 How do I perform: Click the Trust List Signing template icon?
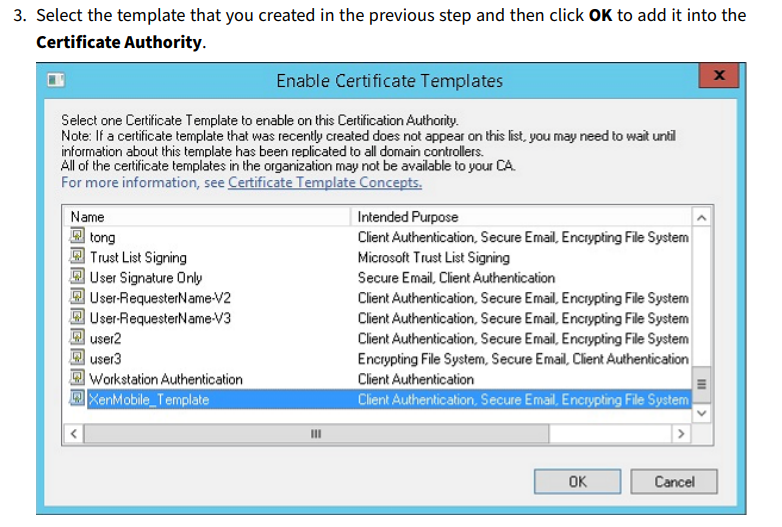77,256
